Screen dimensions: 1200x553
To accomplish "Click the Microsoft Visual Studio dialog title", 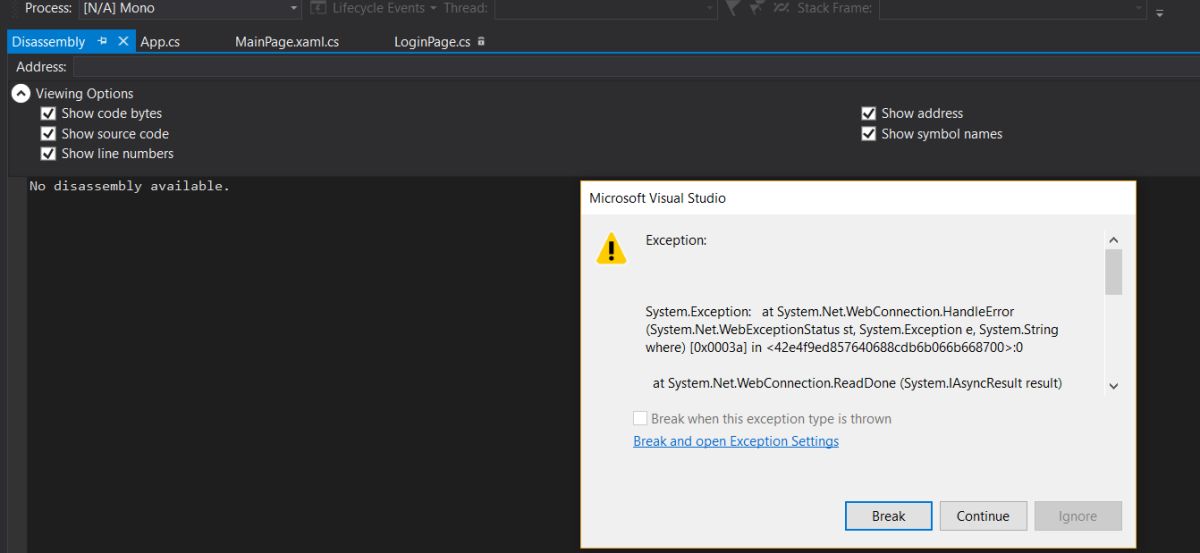I will click(x=657, y=198).
